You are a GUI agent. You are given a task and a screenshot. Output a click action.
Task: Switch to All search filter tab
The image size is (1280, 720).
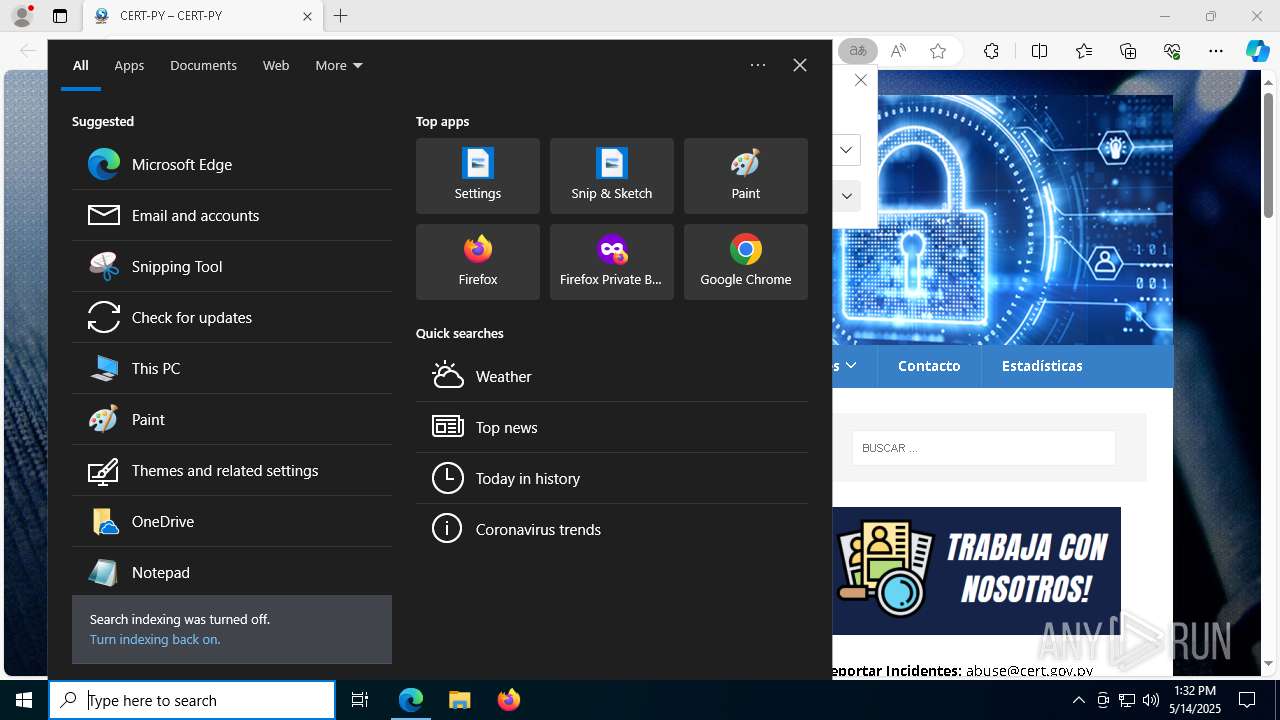pos(81,65)
